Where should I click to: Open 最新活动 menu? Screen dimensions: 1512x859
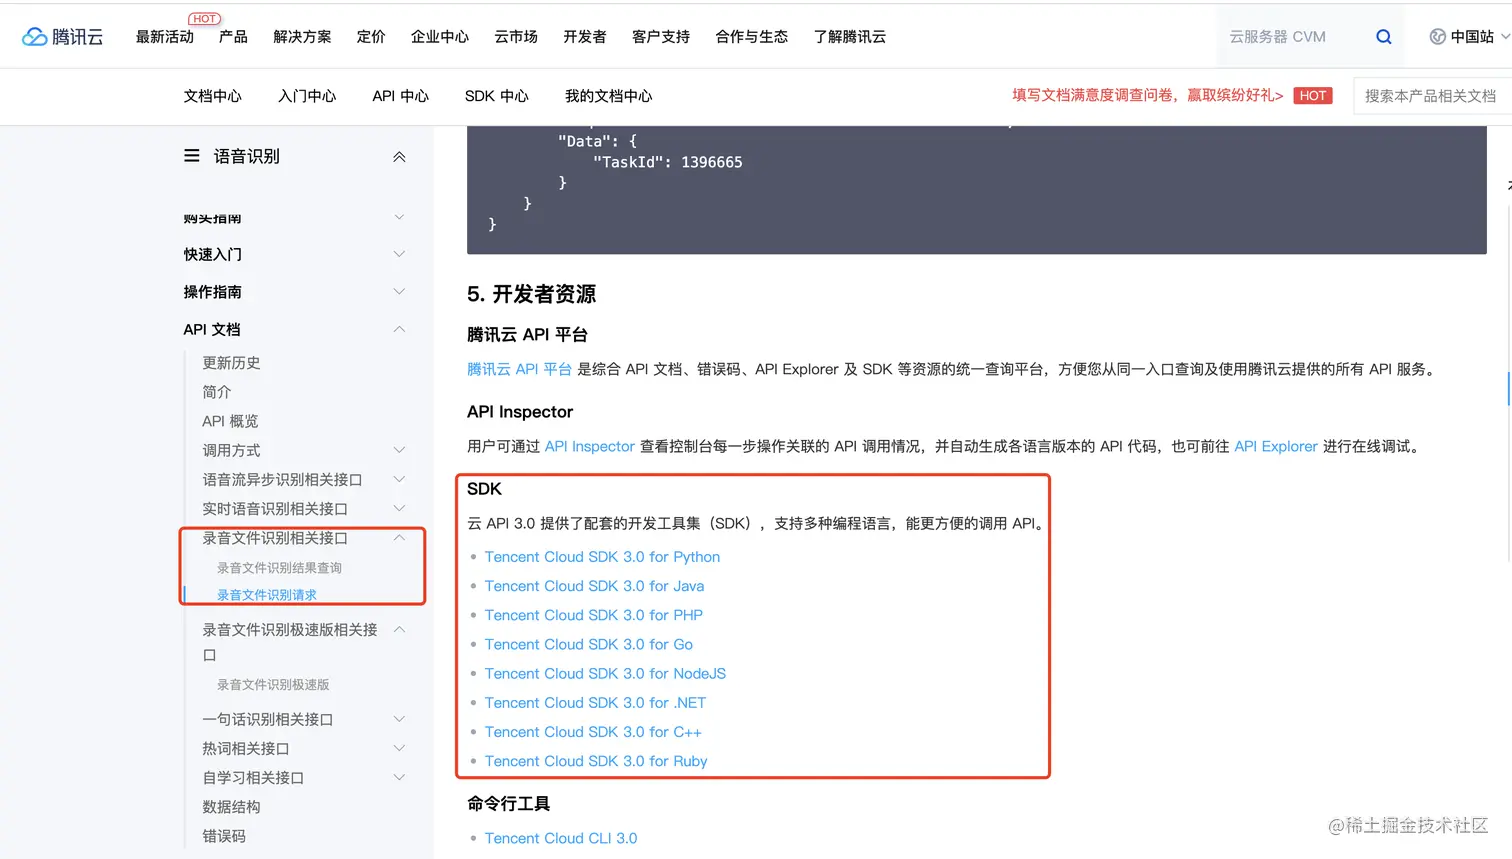coord(165,37)
